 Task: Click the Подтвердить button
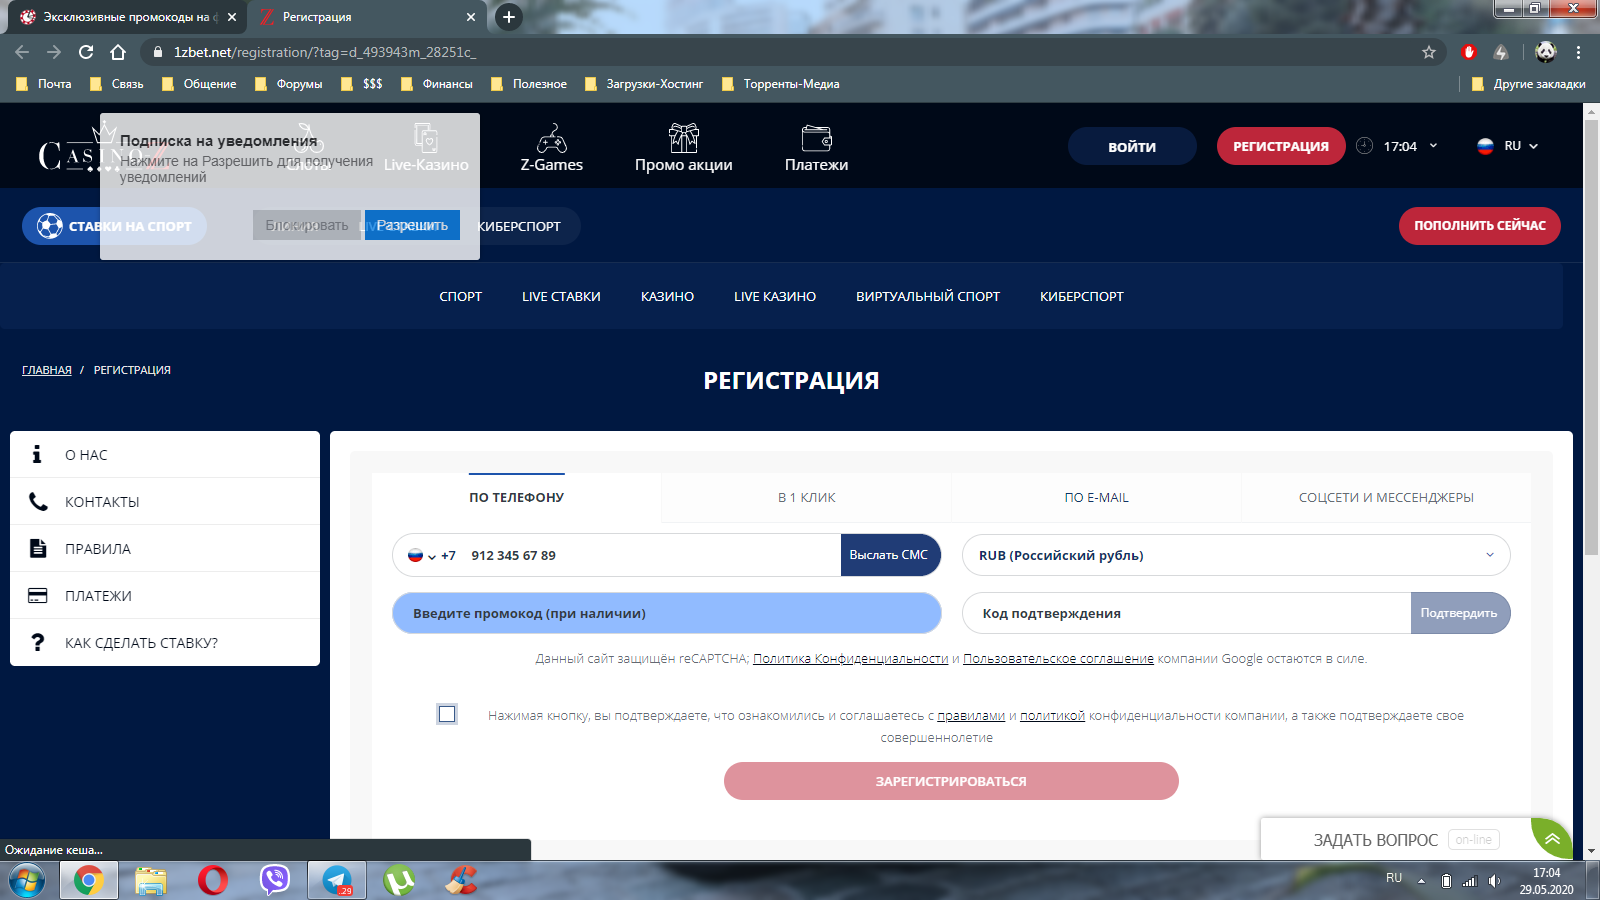[1459, 613]
